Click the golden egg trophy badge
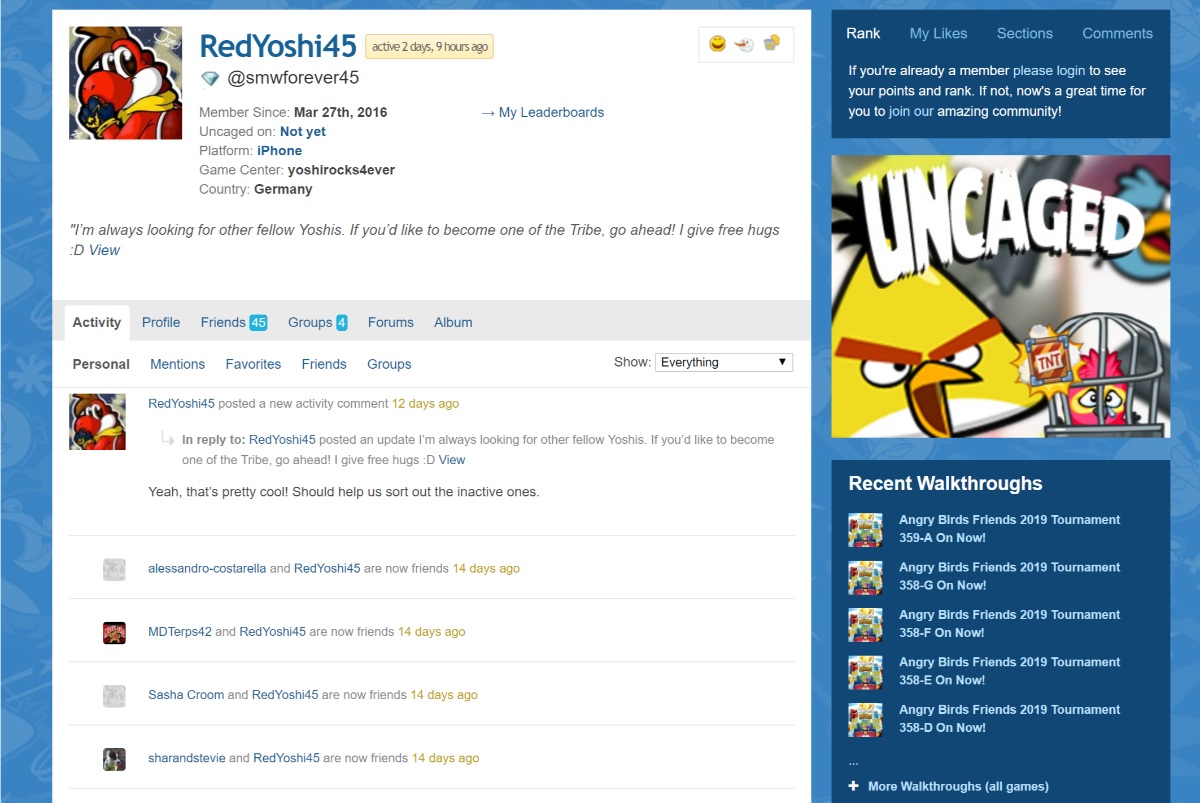 click(x=772, y=43)
